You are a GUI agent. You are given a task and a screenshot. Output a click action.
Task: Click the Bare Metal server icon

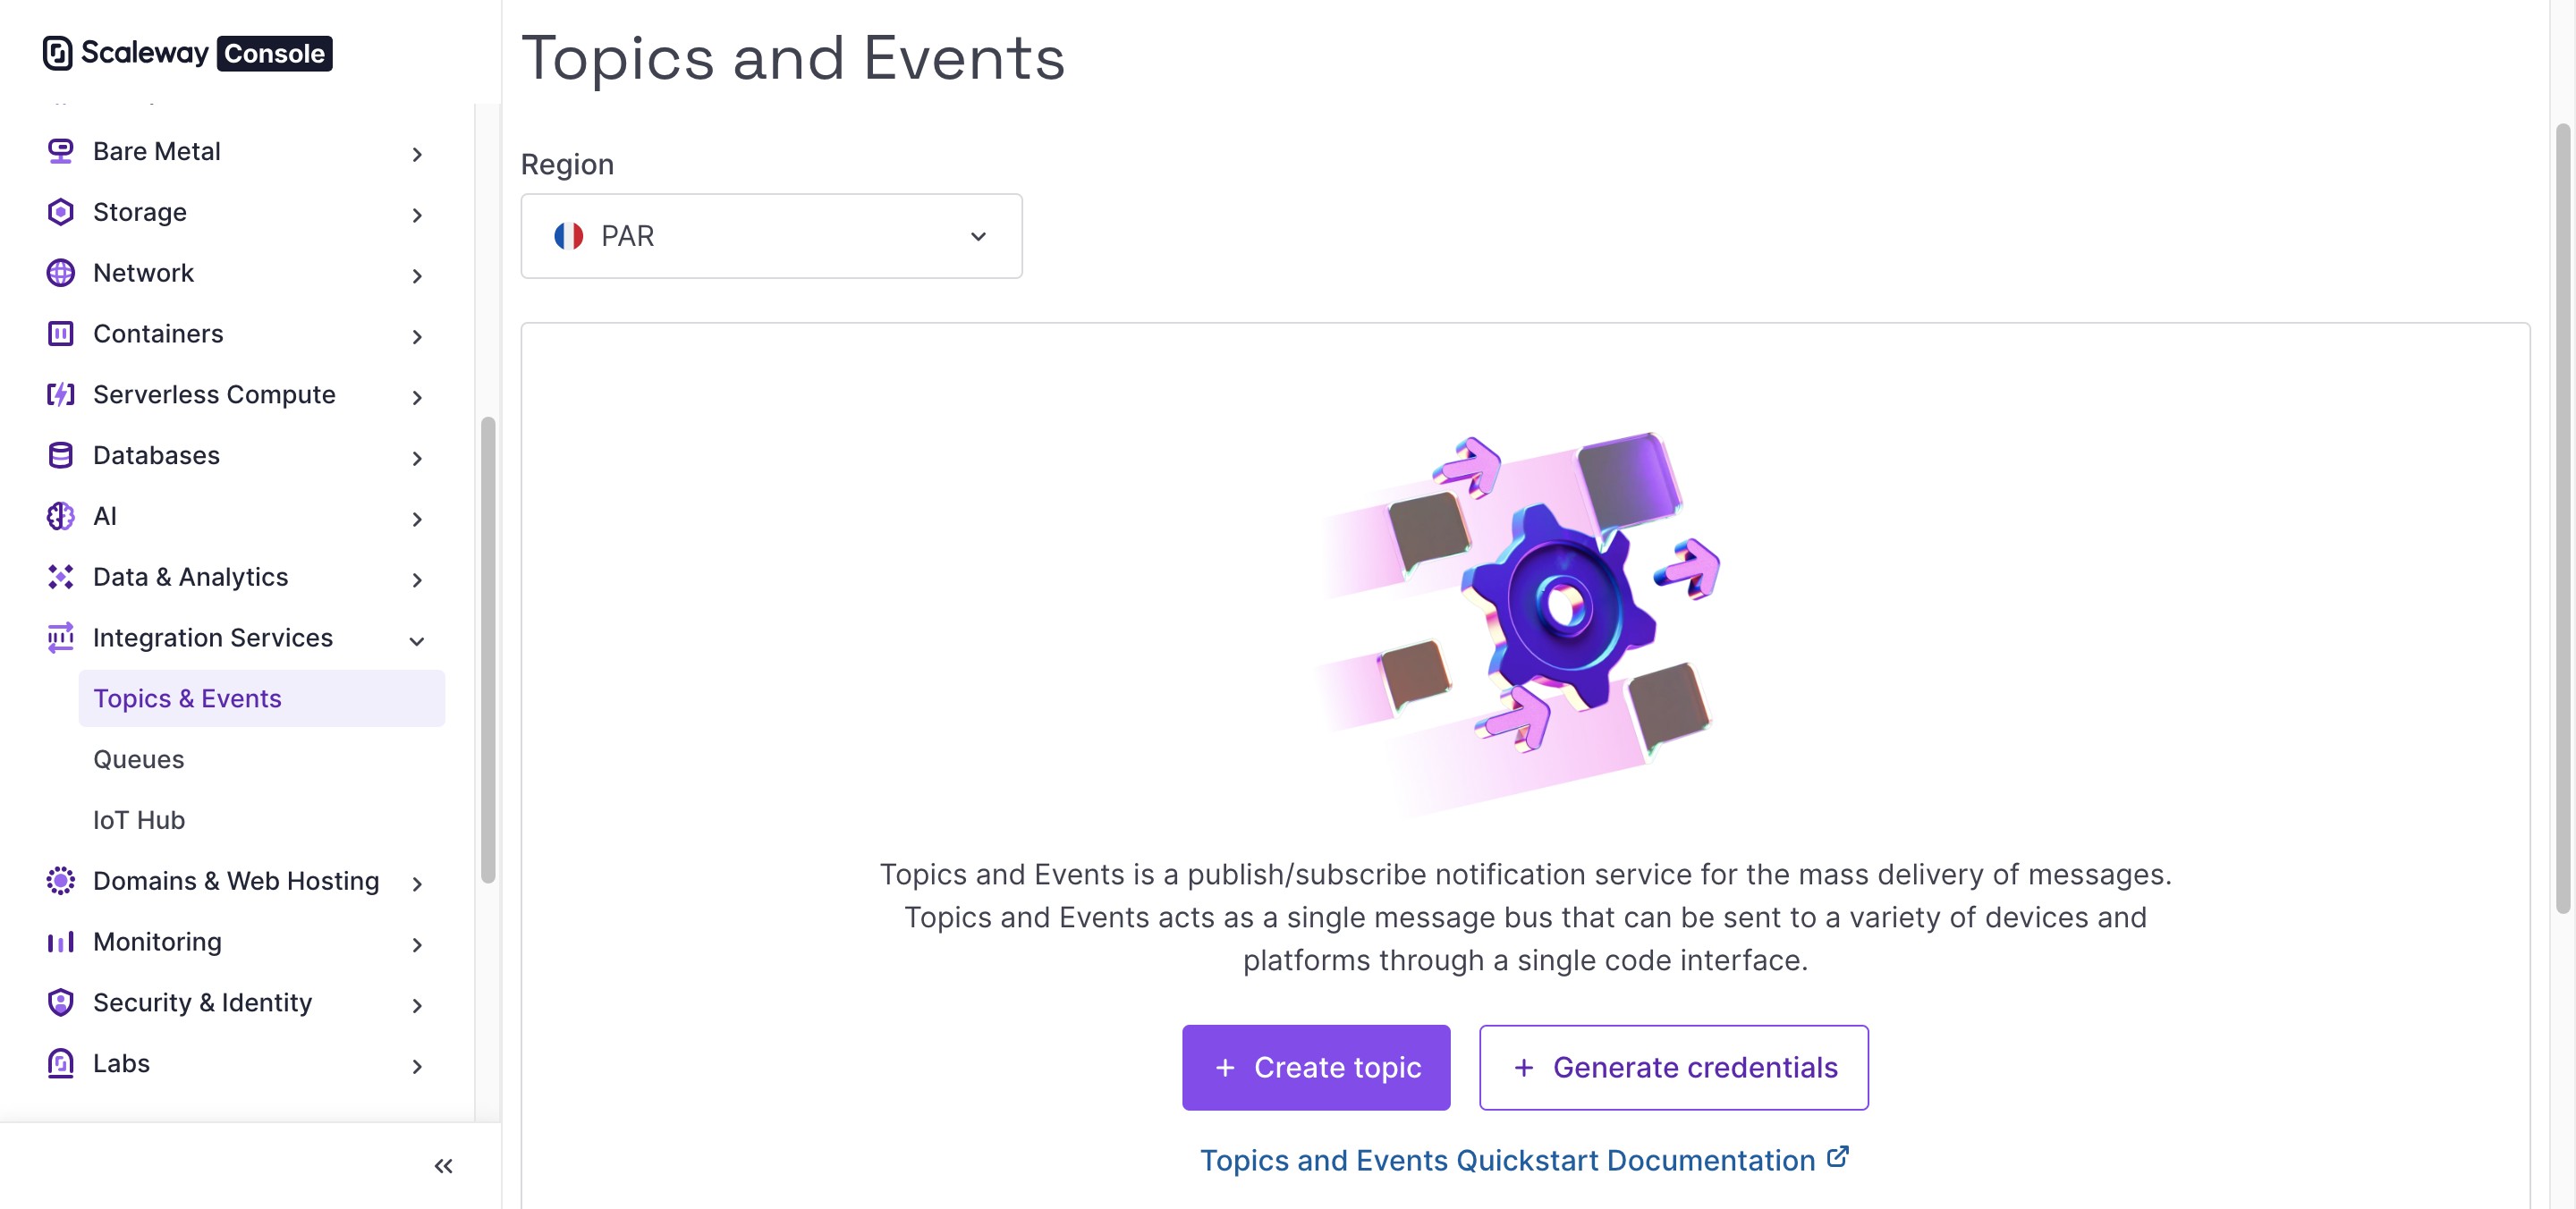click(x=60, y=151)
